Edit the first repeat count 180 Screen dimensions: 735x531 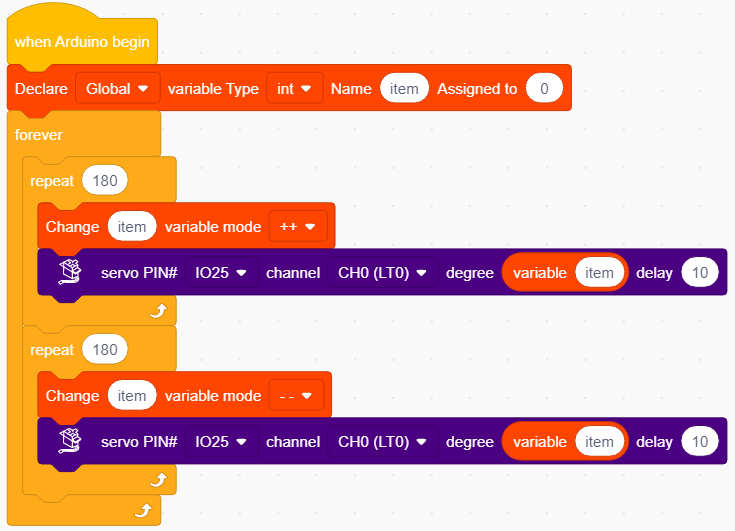tap(105, 180)
